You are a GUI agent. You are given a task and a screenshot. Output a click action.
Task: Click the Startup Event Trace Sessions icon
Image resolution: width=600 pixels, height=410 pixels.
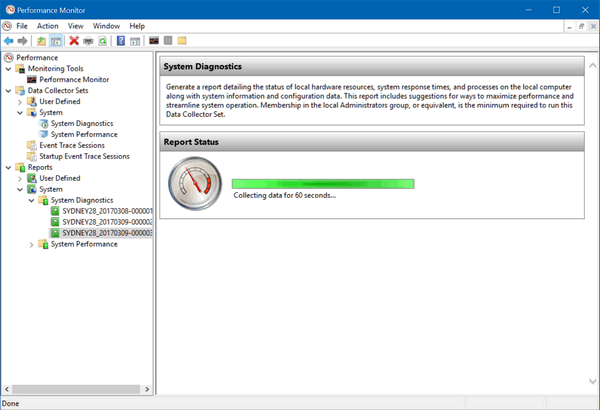31,156
